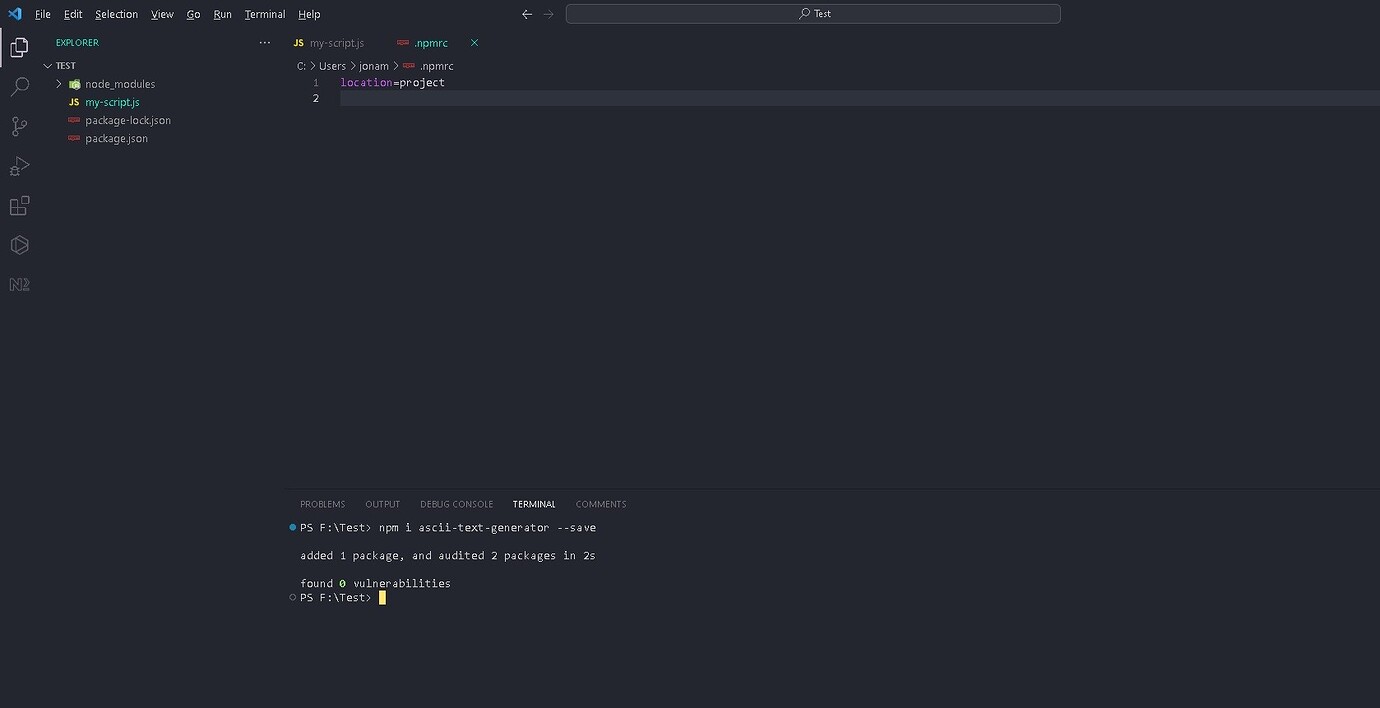Open the Terminal menu
This screenshot has height=708, width=1380.
[264, 14]
